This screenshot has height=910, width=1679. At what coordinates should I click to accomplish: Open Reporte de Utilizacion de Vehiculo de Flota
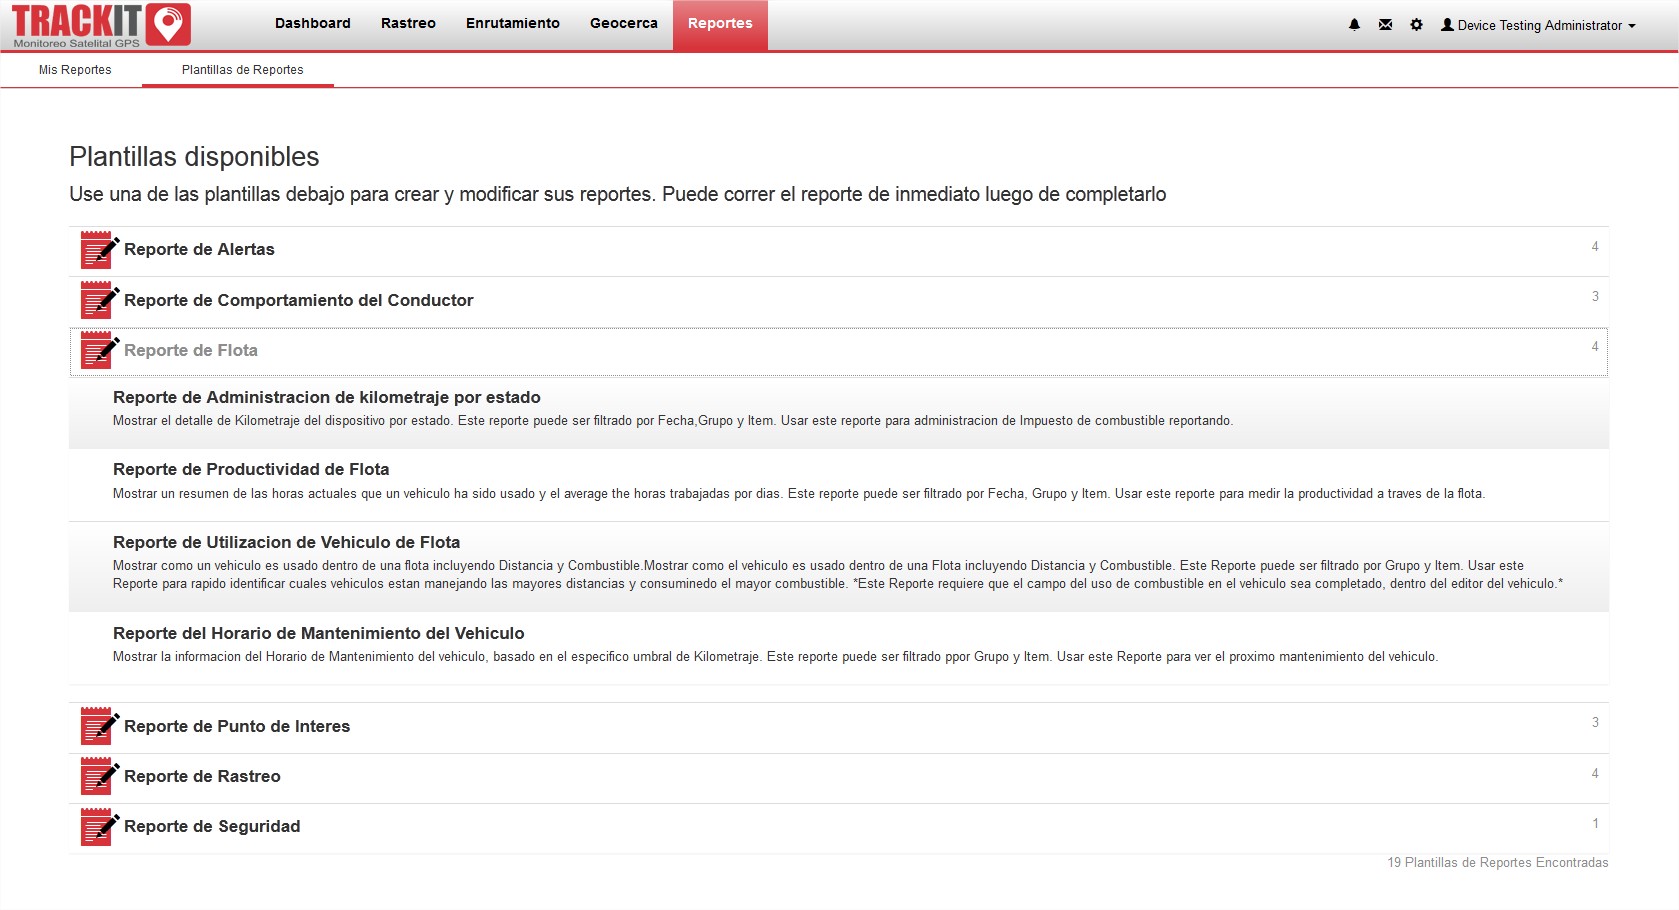click(286, 543)
